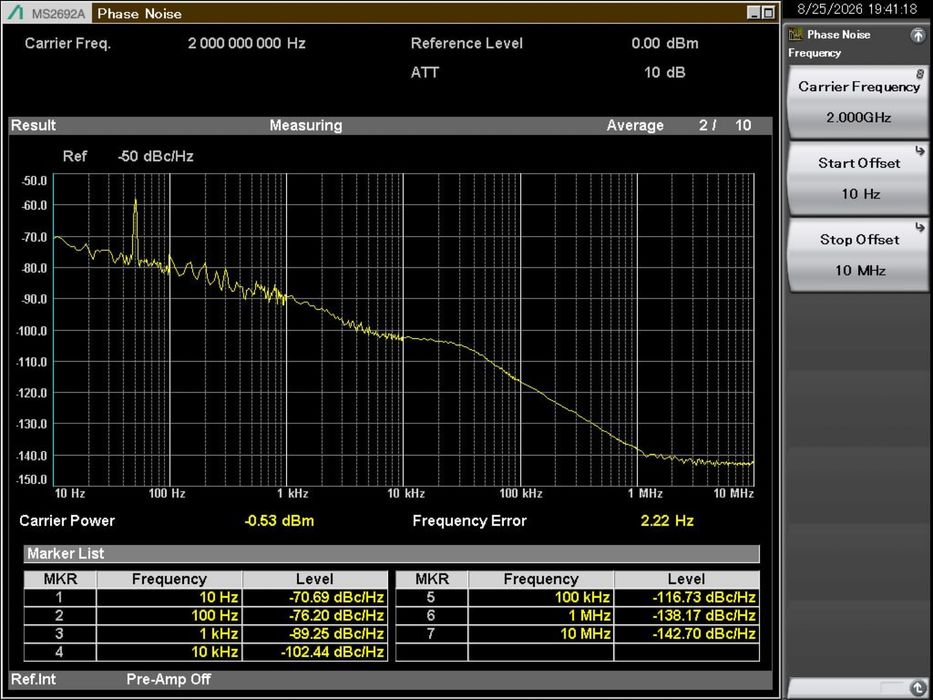Select marker 7 level -142.70 dBc/Hz

click(687, 634)
